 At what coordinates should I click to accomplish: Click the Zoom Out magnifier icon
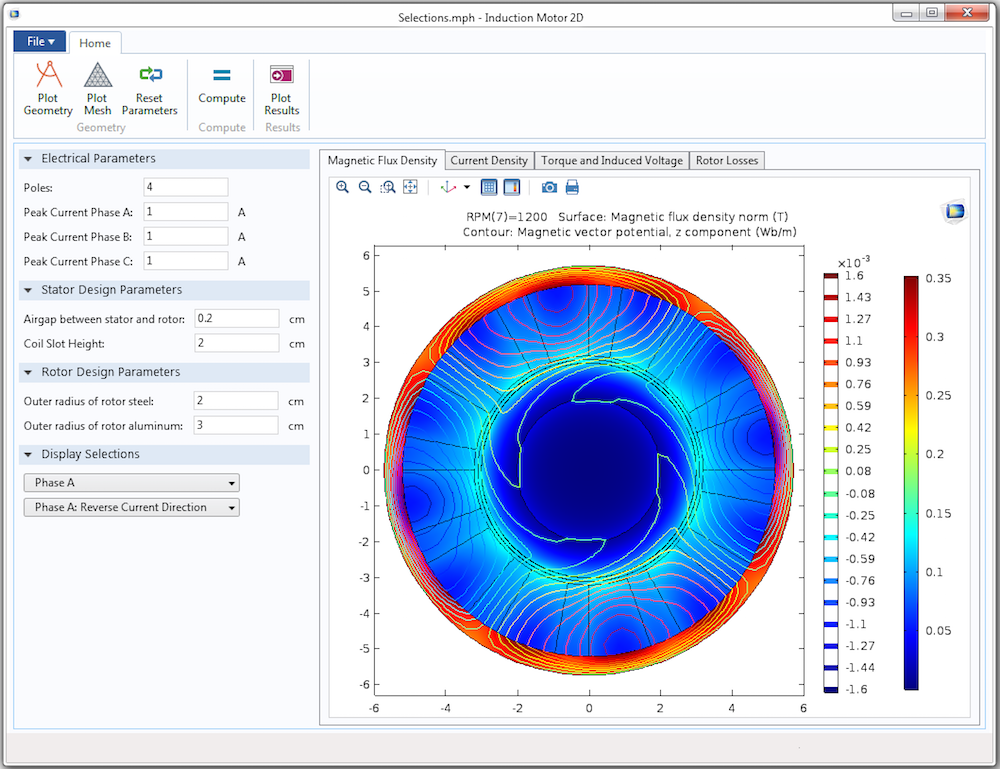coord(365,187)
